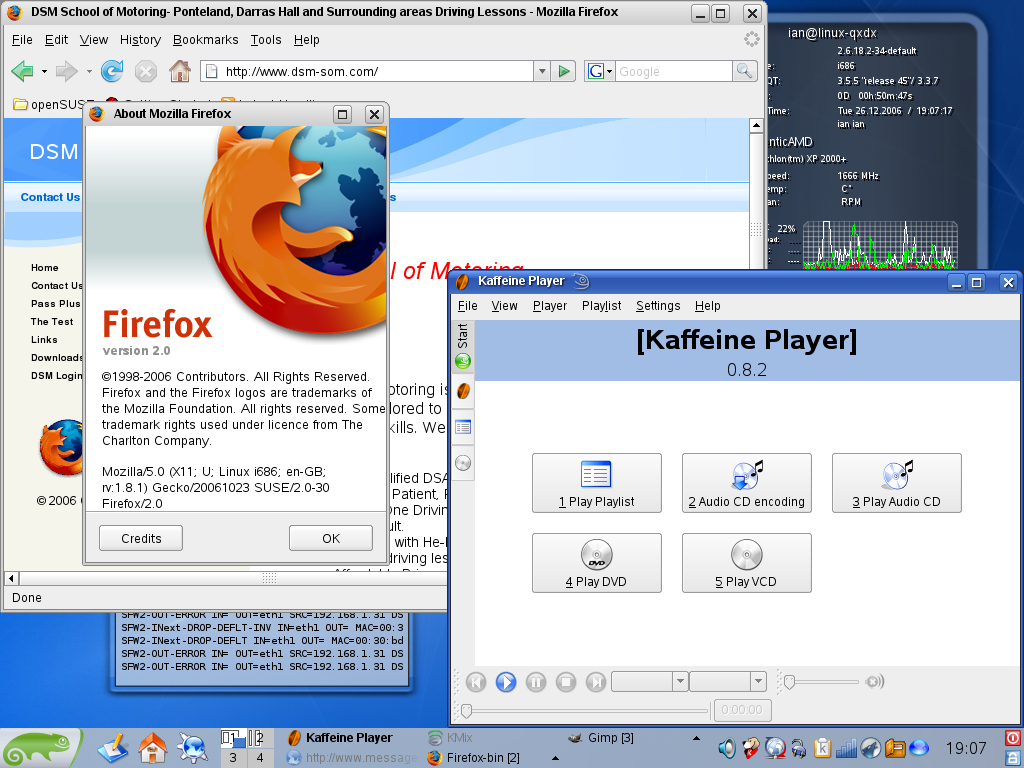The height and width of the screenshot is (768, 1024).
Task: Click Audio CD encoding button
Action: 746,483
